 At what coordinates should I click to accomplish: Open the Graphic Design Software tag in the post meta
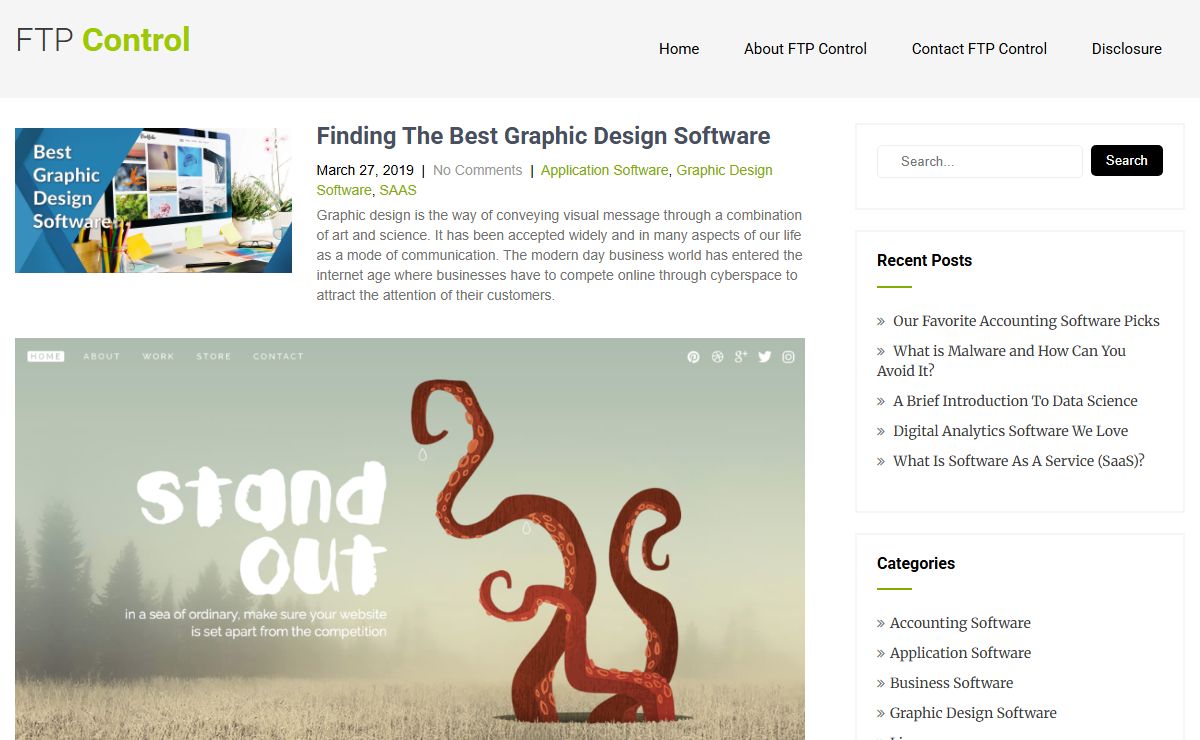[545, 180]
